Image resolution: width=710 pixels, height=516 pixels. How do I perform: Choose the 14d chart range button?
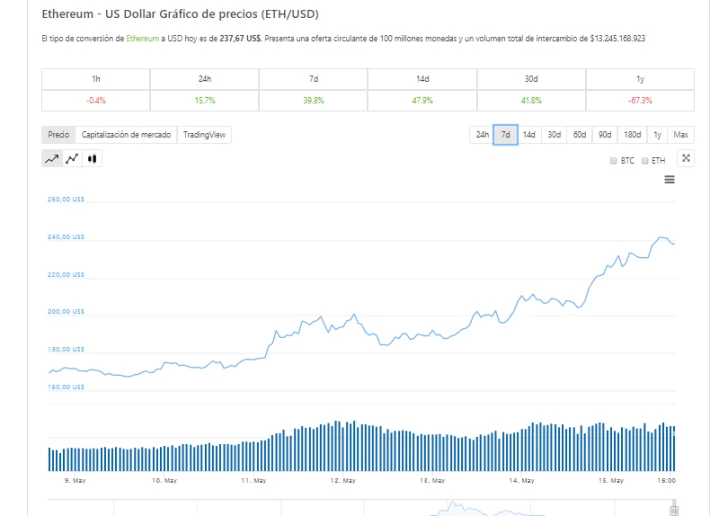coord(529,135)
